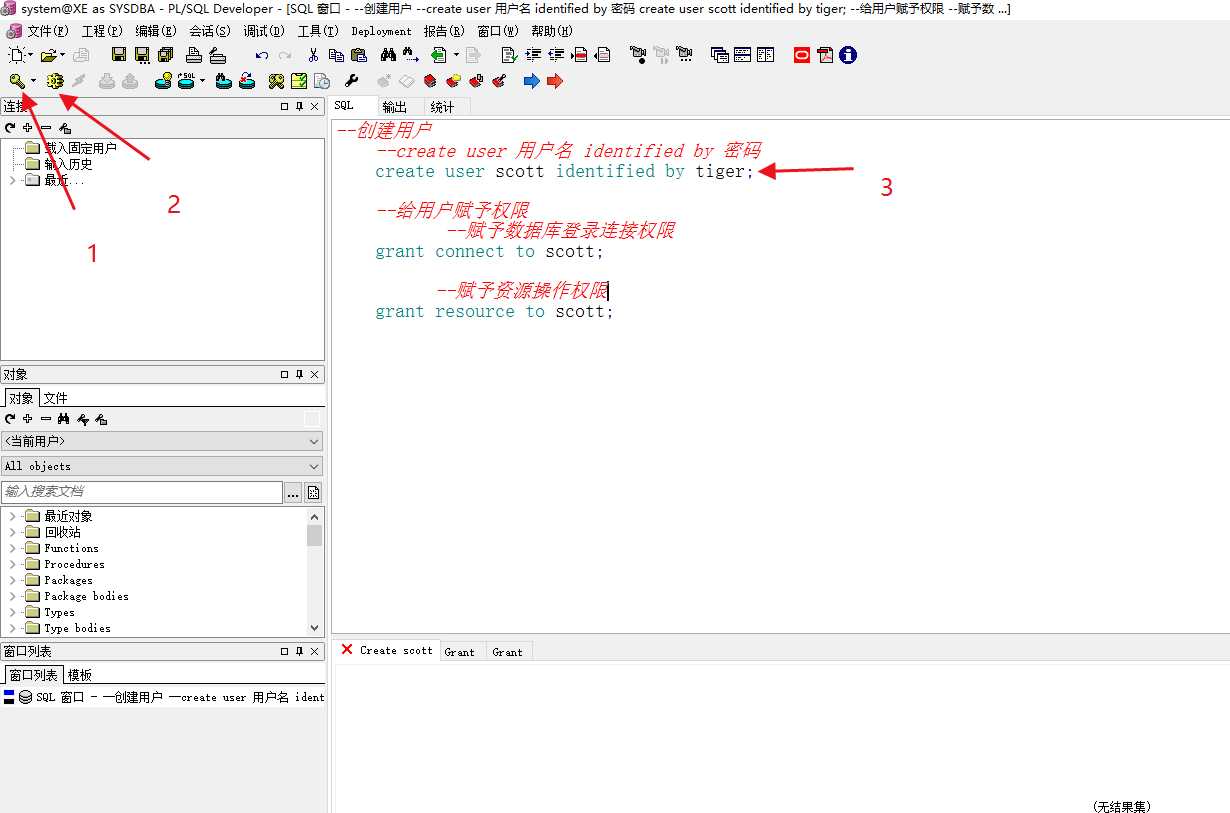This screenshot has width=1230, height=813.
Task: Click the PDF manual icon
Action: 825,55
